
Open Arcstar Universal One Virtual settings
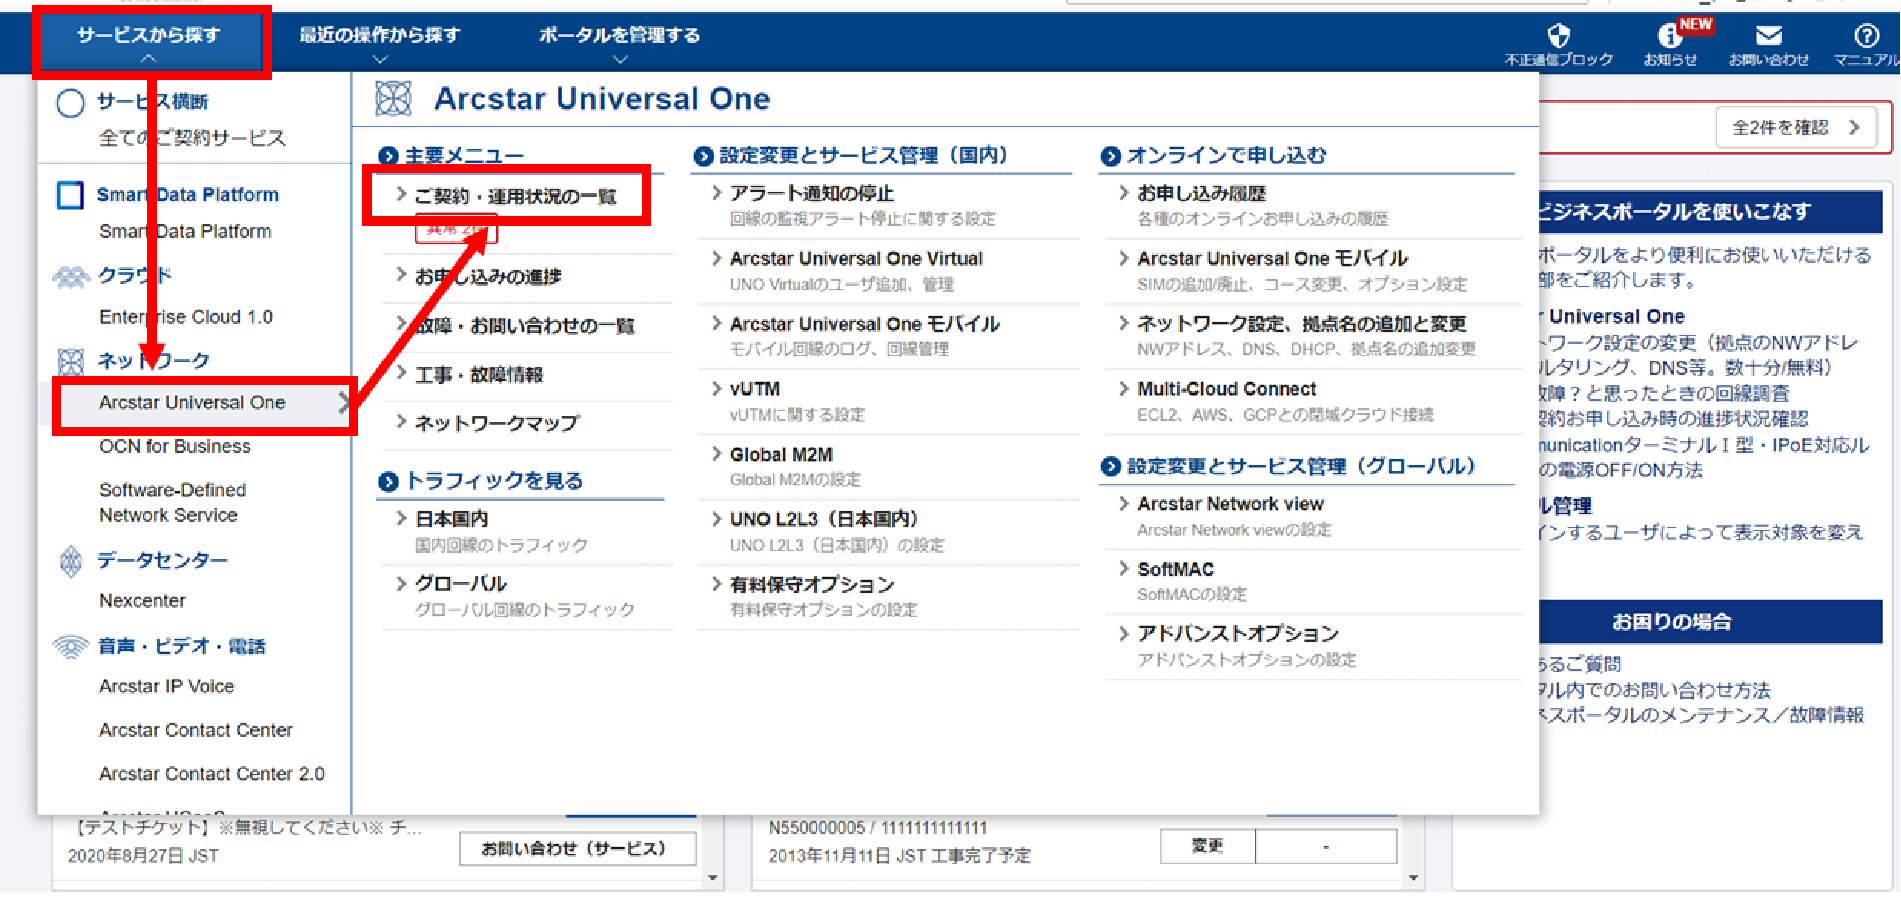[x=856, y=259]
